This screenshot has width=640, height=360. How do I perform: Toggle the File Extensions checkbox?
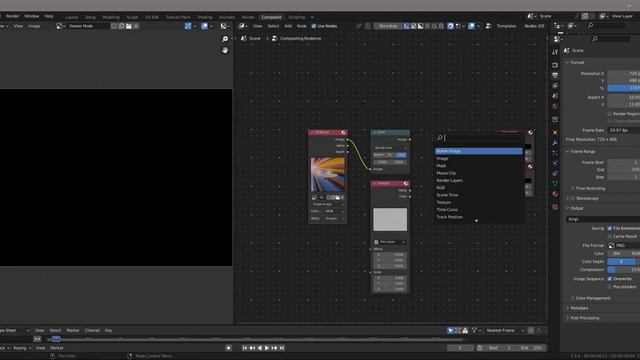point(610,229)
